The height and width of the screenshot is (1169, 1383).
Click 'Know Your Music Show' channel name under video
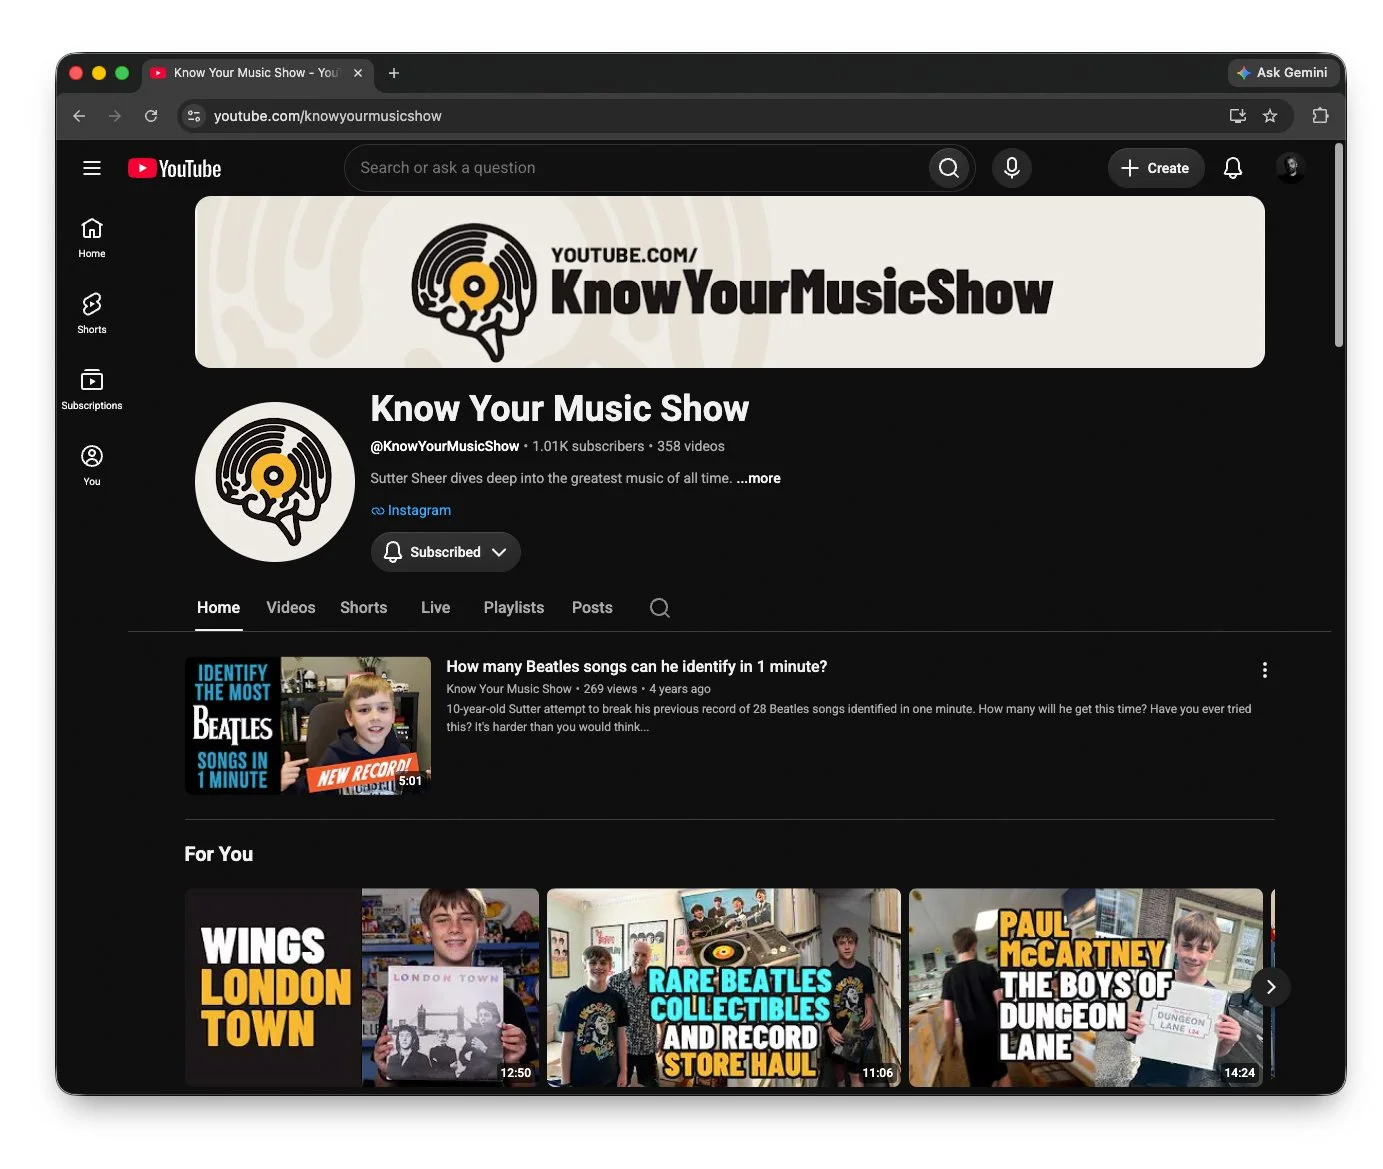pos(509,689)
